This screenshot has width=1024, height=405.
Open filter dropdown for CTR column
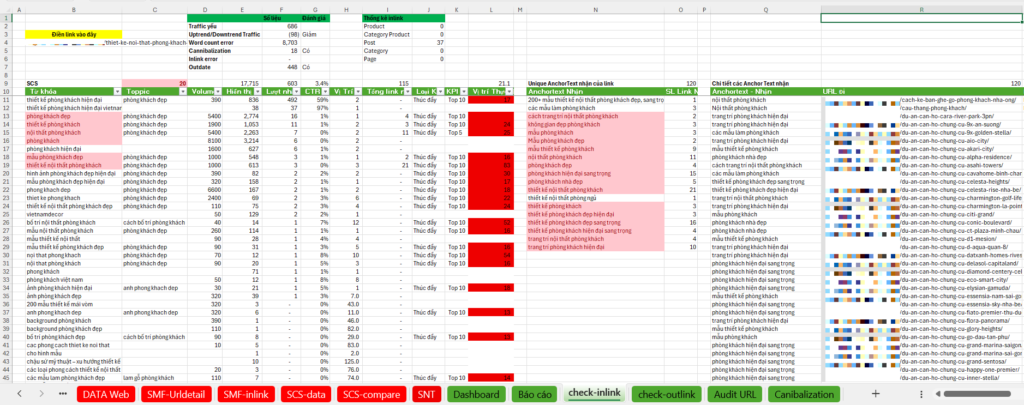325,92
